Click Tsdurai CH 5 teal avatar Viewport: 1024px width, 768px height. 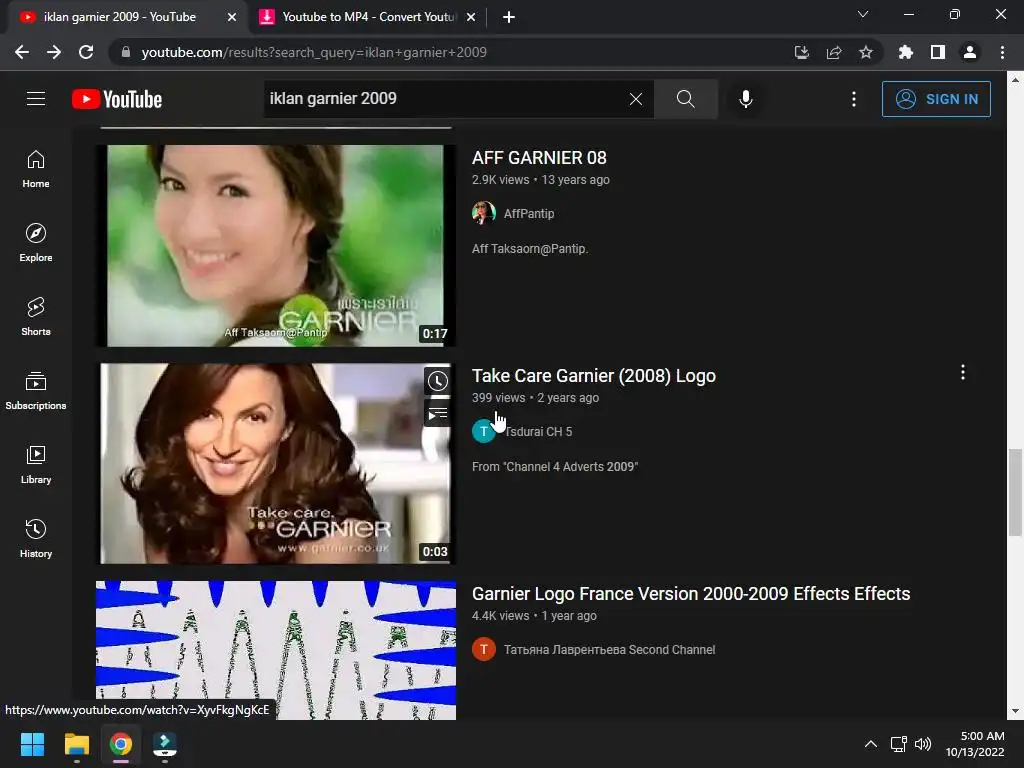tap(483, 432)
